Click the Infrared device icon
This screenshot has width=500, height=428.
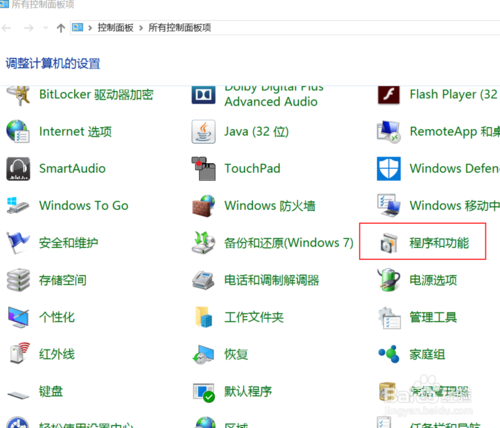click(19, 353)
